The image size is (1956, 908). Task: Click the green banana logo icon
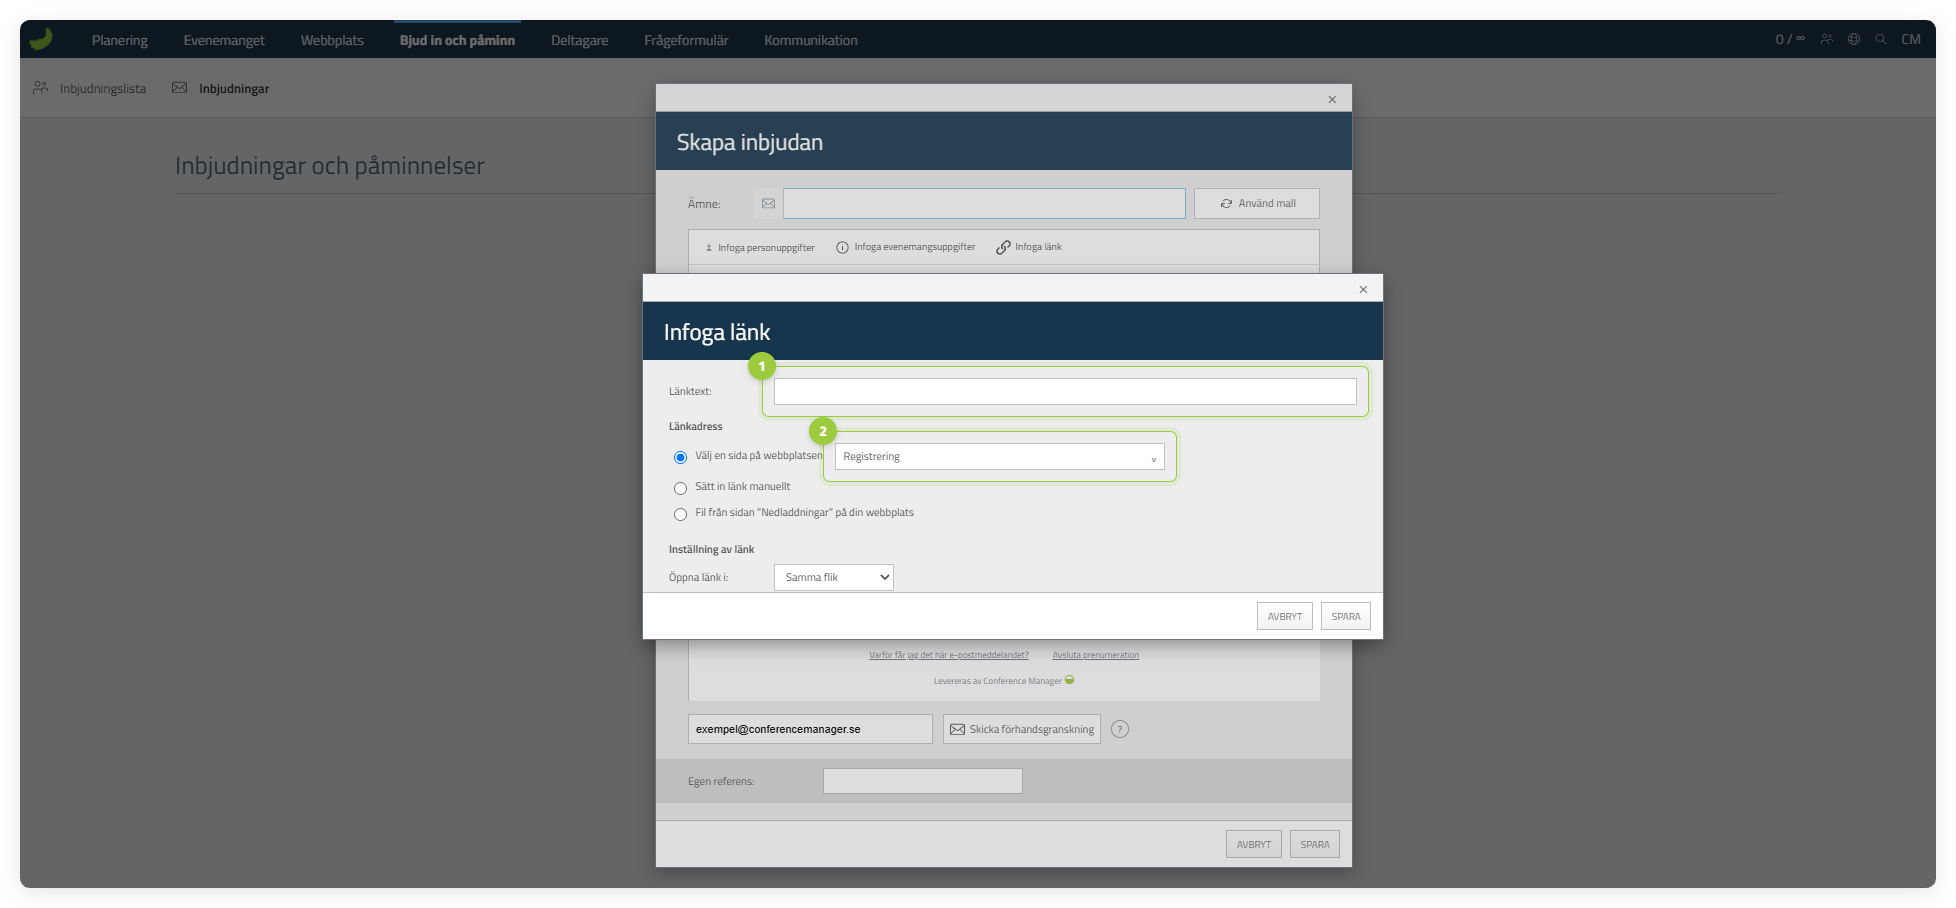(x=41, y=39)
